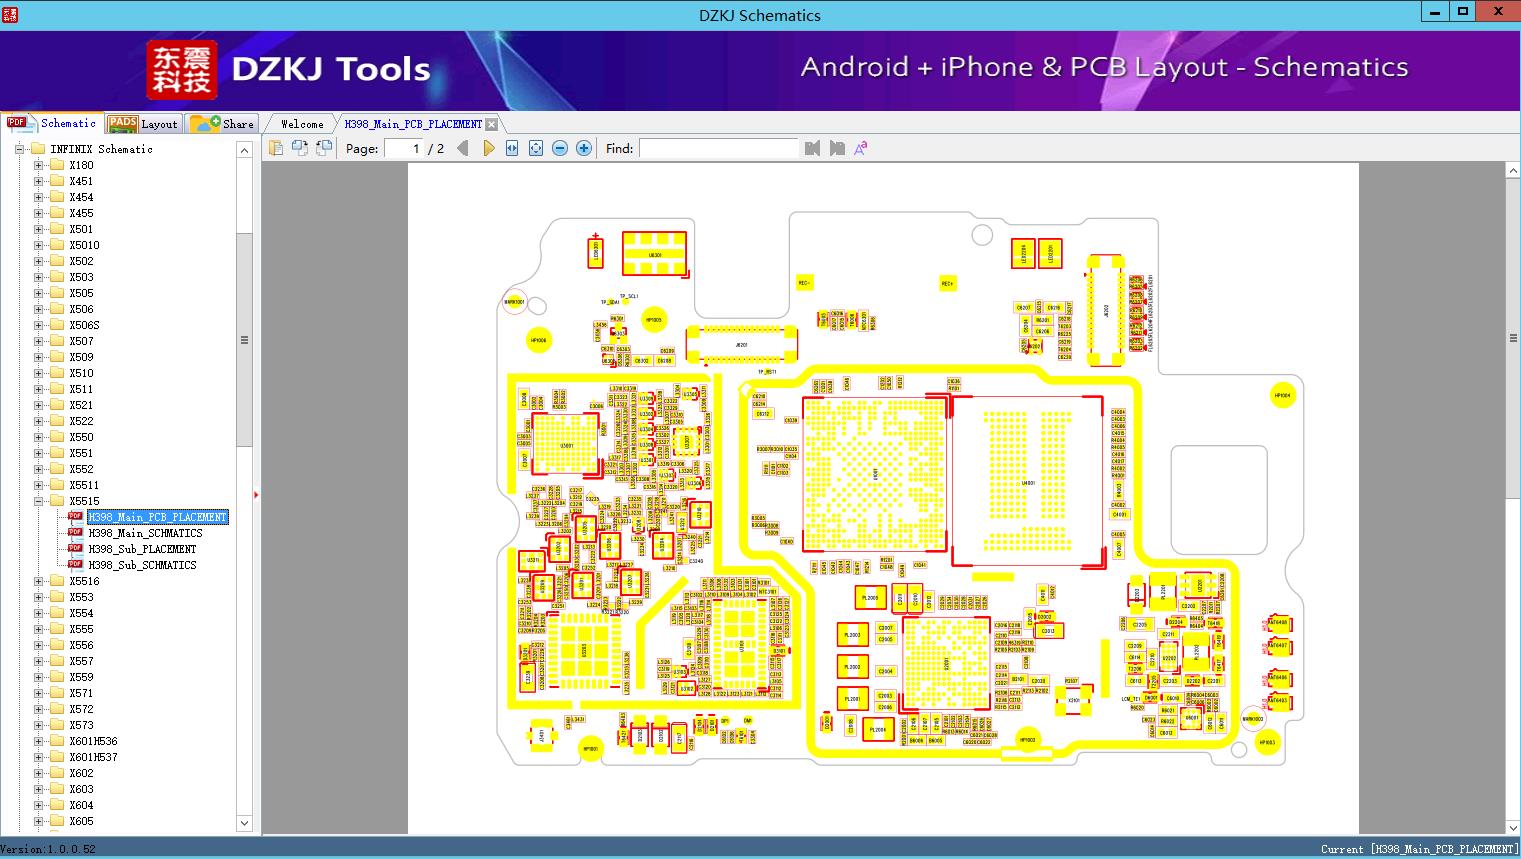Click the page number field
The width and height of the screenshot is (1521, 859).
pos(404,148)
